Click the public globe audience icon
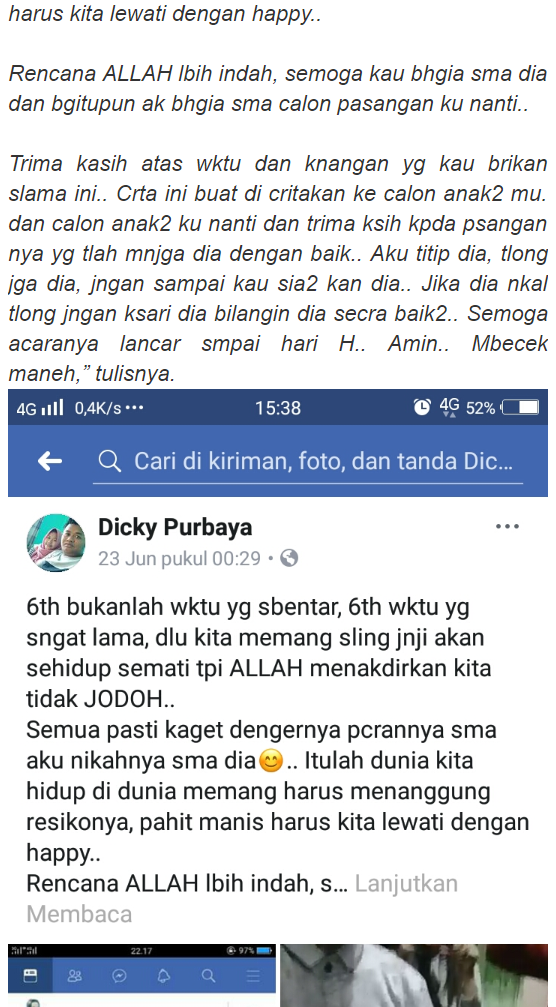The width and height of the screenshot is (556, 1007). (x=290, y=559)
